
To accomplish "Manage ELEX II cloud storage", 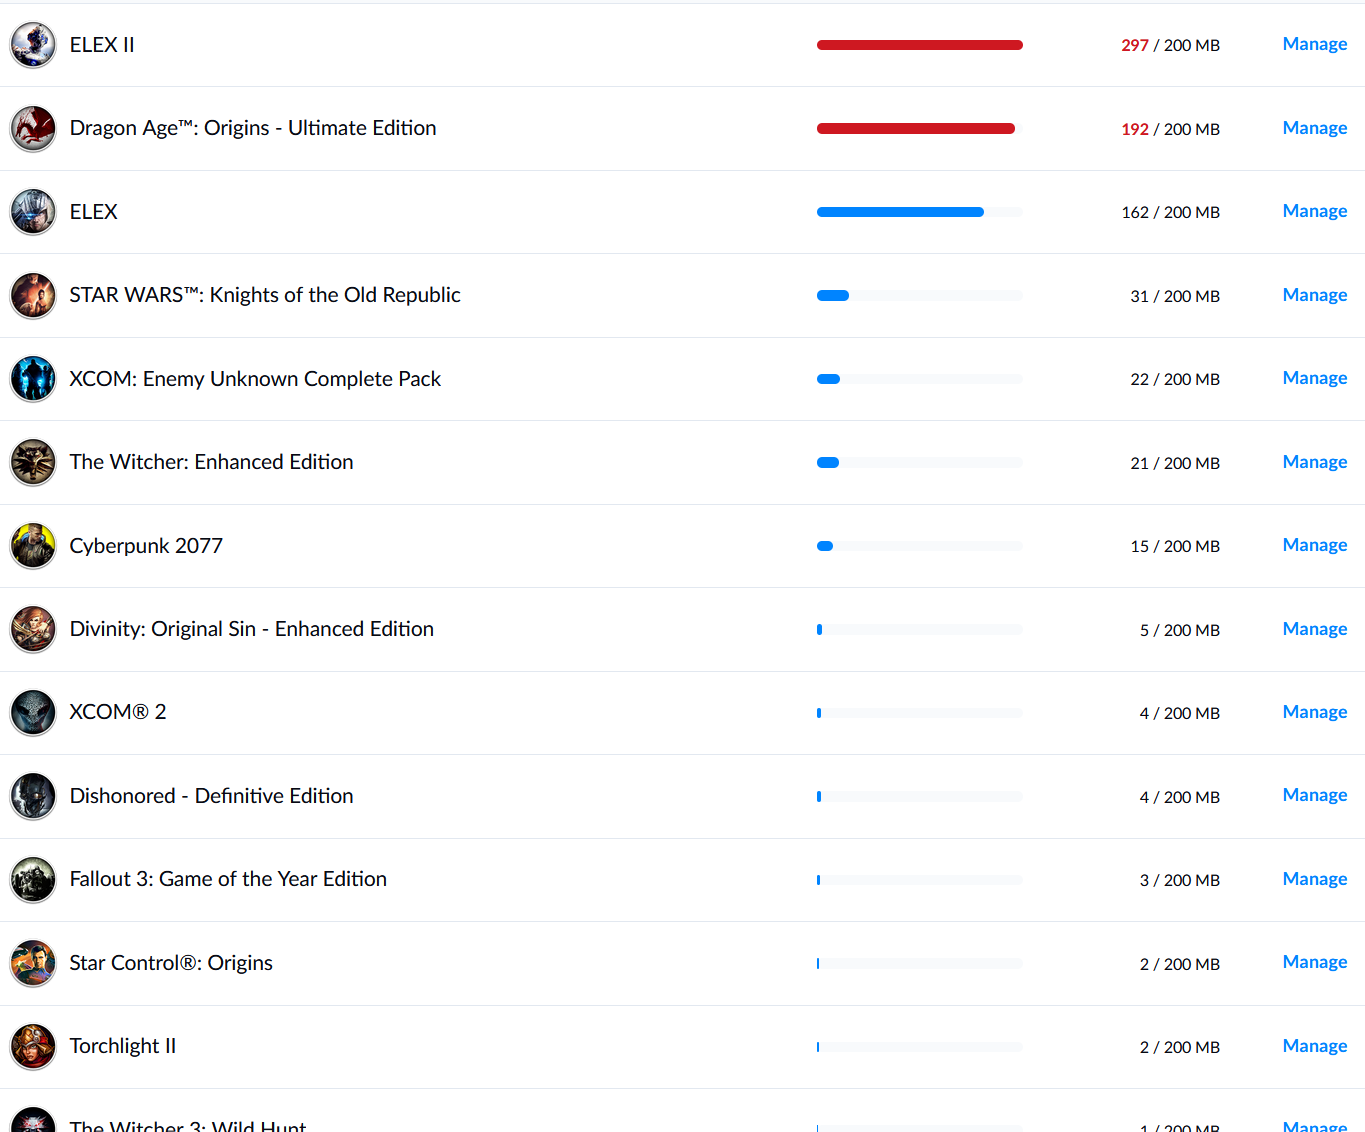I will 1315,44.
